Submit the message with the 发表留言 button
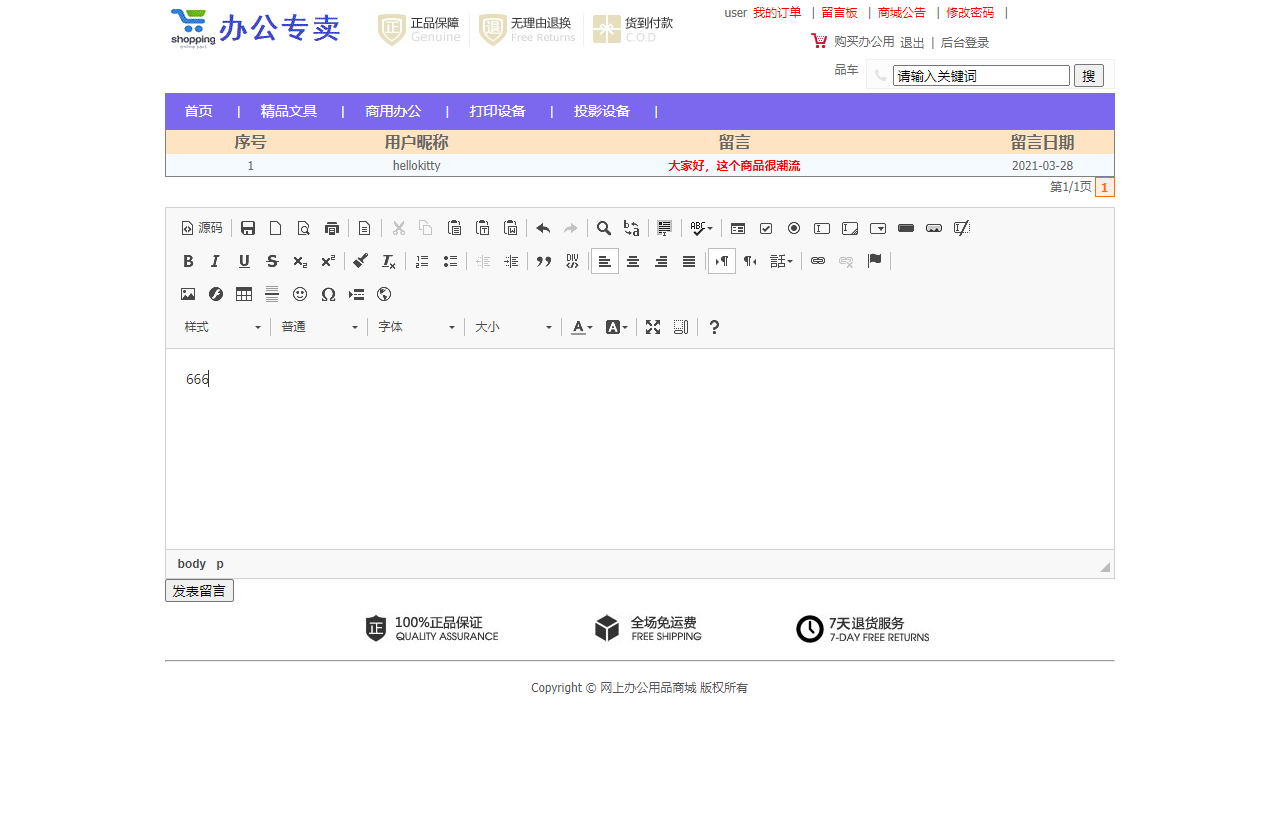Viewport: 1287px width, 833px height. [199, 590]
